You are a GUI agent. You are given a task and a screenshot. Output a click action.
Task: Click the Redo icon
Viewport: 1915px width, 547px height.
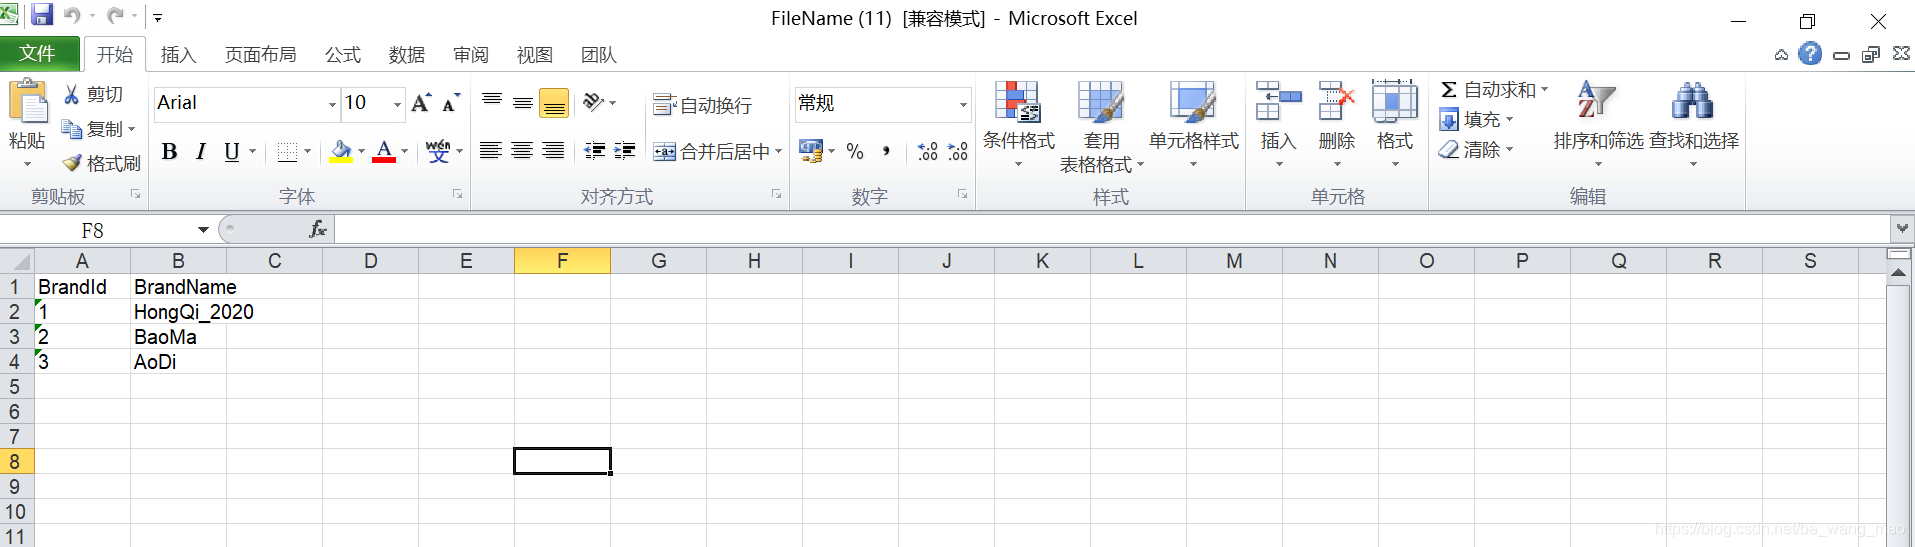[116, 16]
